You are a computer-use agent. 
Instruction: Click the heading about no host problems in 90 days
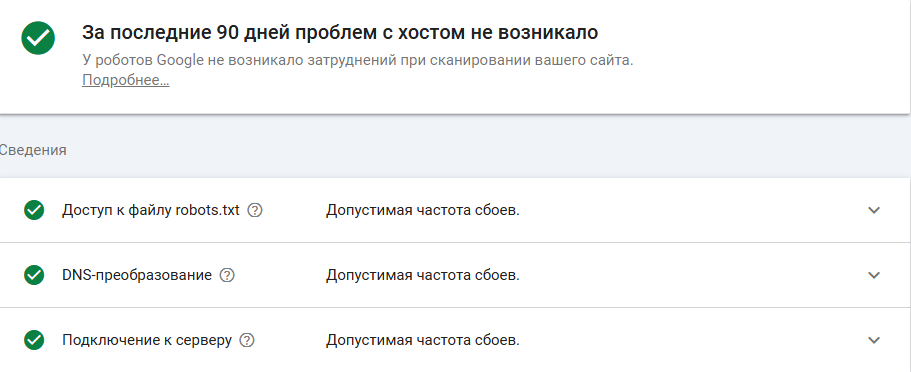[340, 33]
